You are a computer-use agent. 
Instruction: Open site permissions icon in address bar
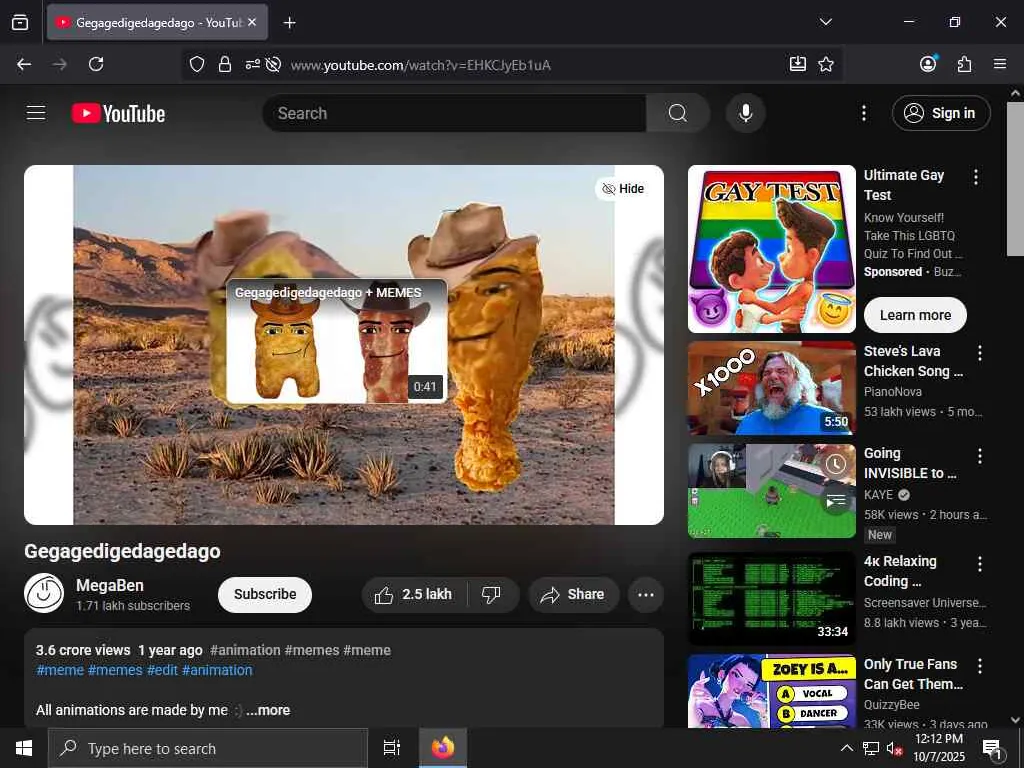[x=252, y=64]
